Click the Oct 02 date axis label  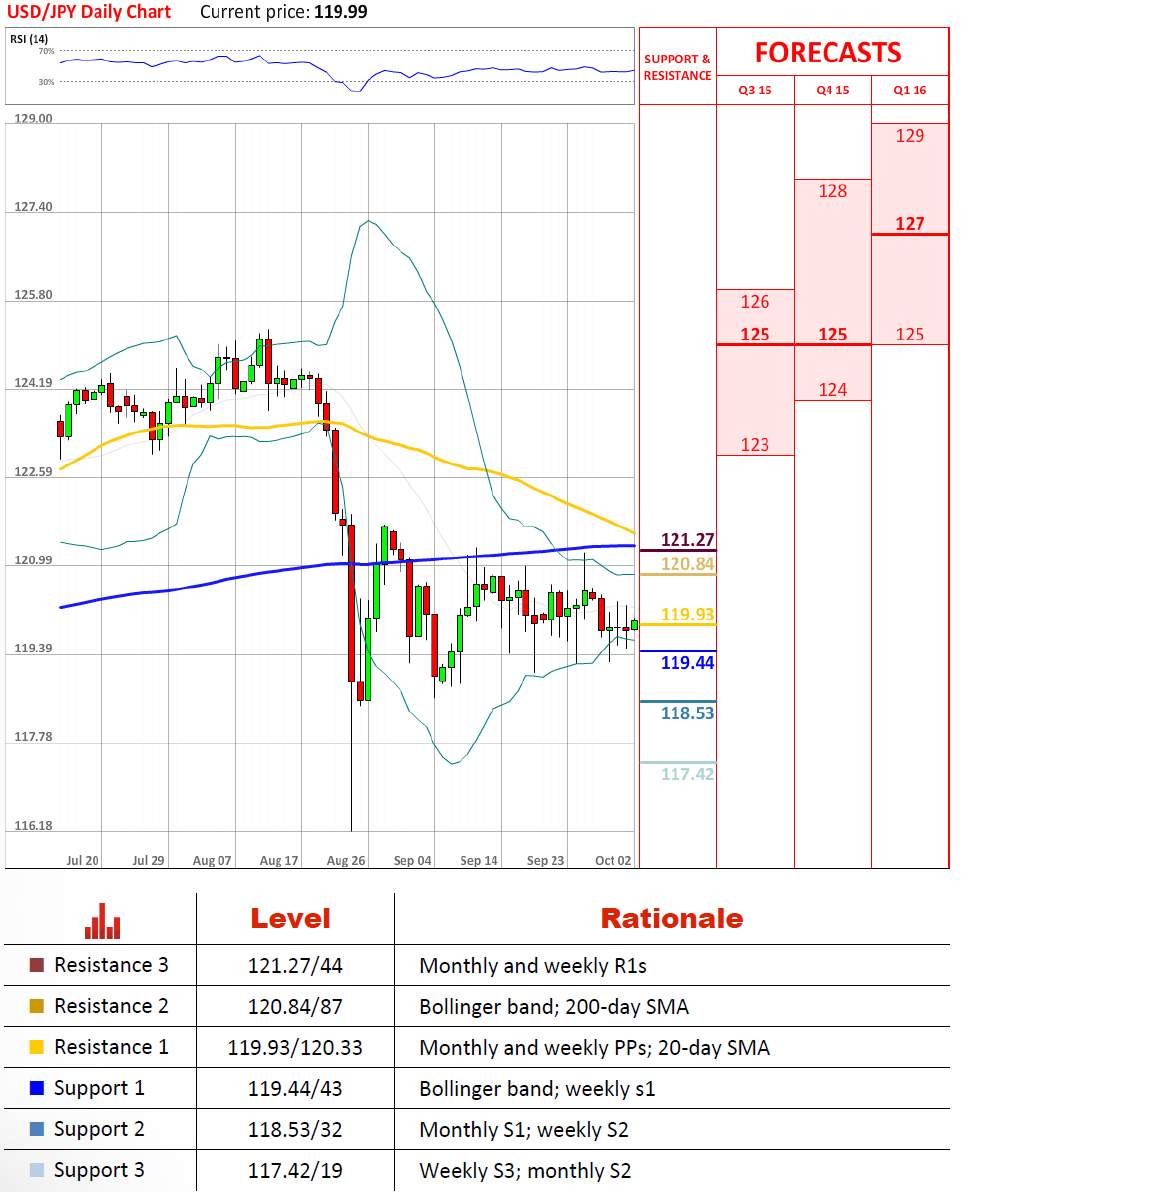coord(613,861)
